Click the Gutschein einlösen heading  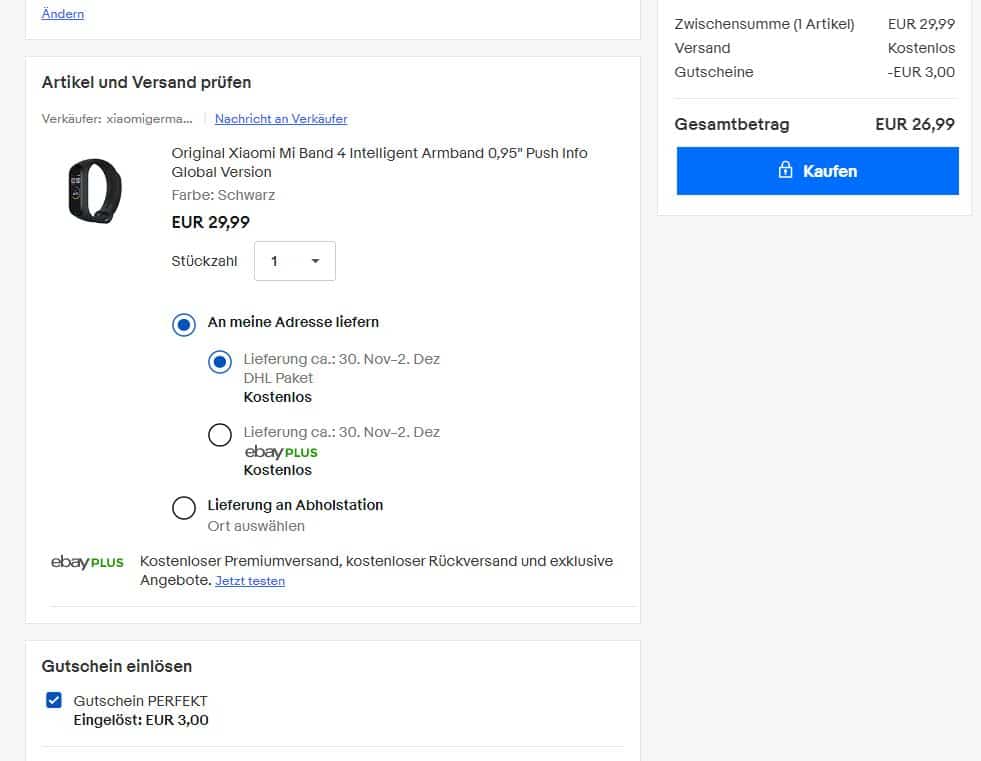pyautogui.click(x=117, y=666)
